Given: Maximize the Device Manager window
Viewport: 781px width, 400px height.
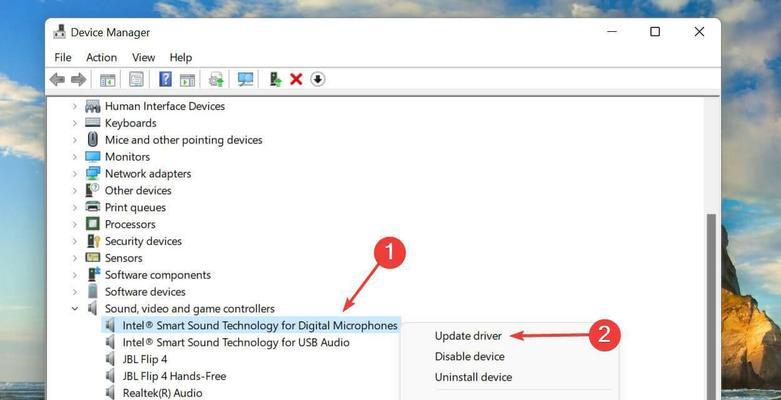Looking at the screenshot, I should pyautogui.click(x=655, y=32).
